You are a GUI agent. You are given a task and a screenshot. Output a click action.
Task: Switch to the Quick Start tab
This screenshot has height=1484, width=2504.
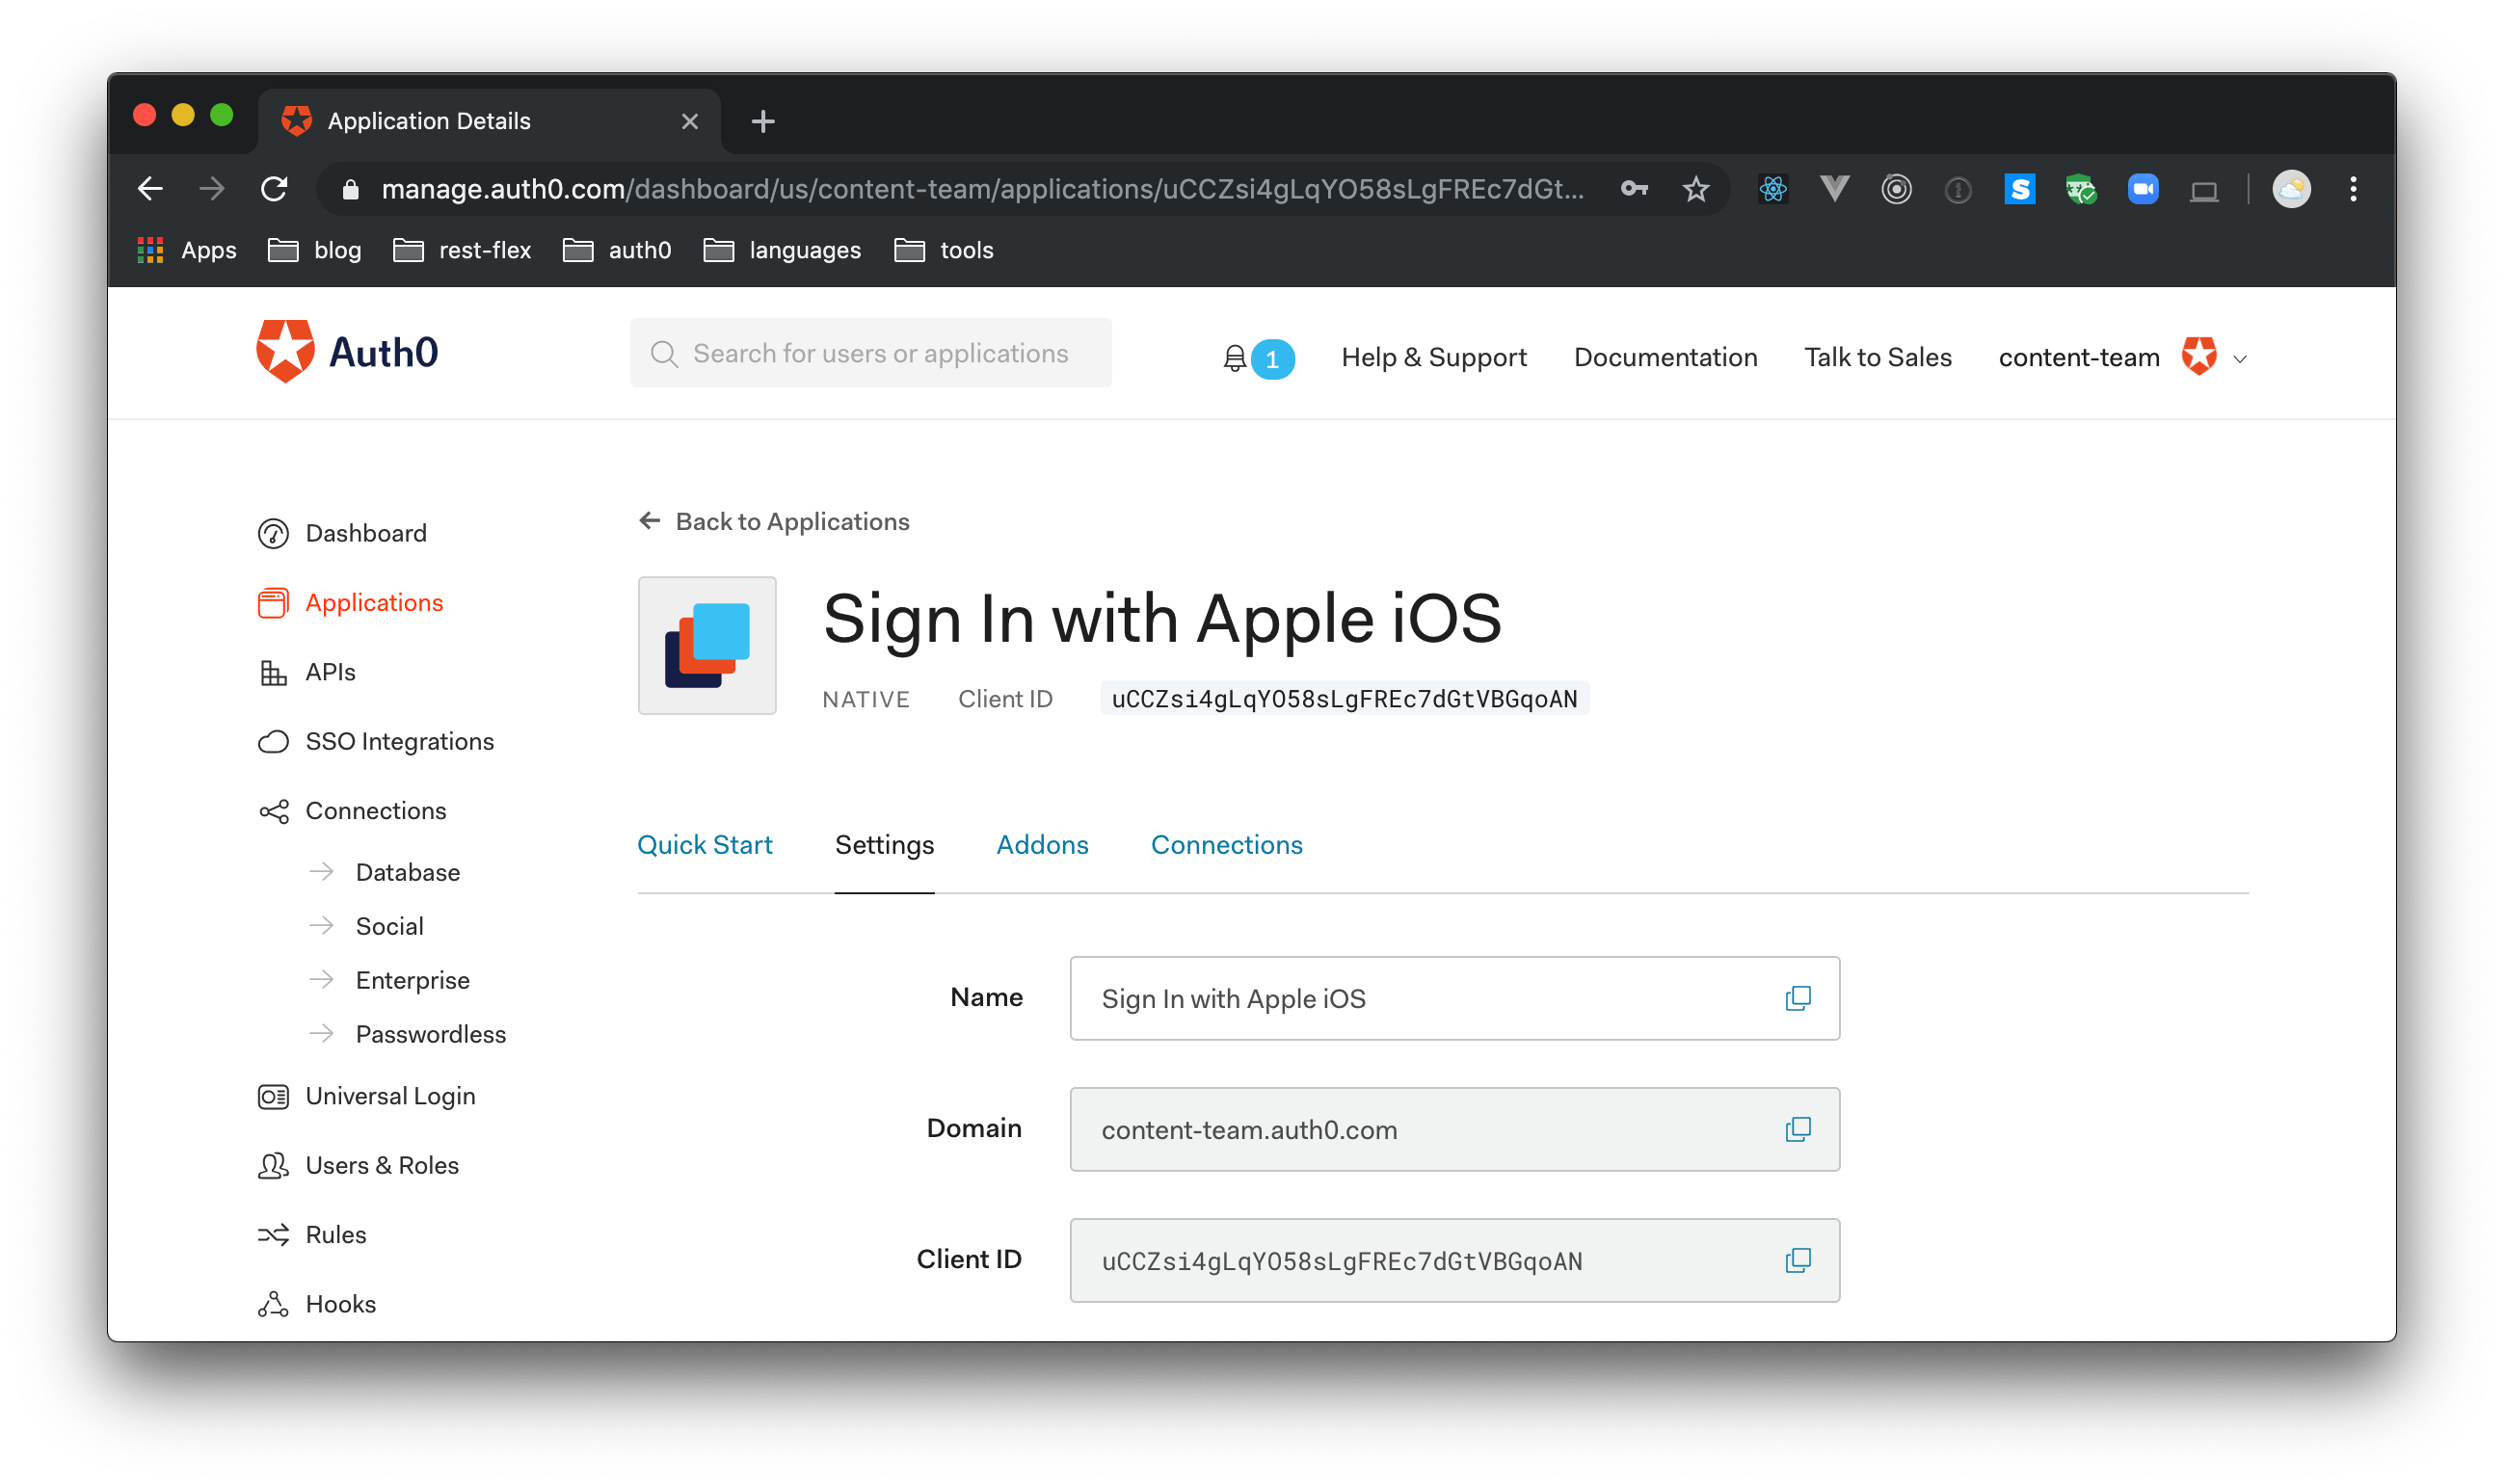[x=704, y=845]
